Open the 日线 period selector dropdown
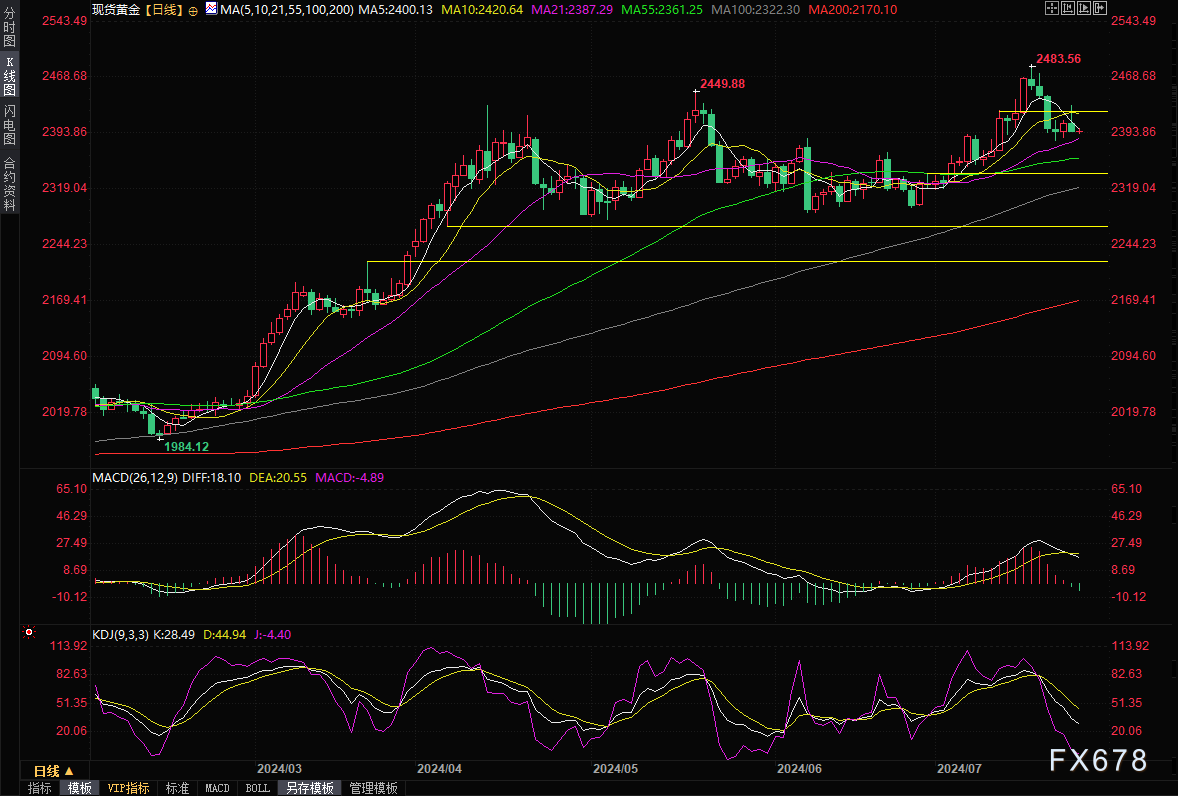Screen dimensions: 1178x796 53,771
